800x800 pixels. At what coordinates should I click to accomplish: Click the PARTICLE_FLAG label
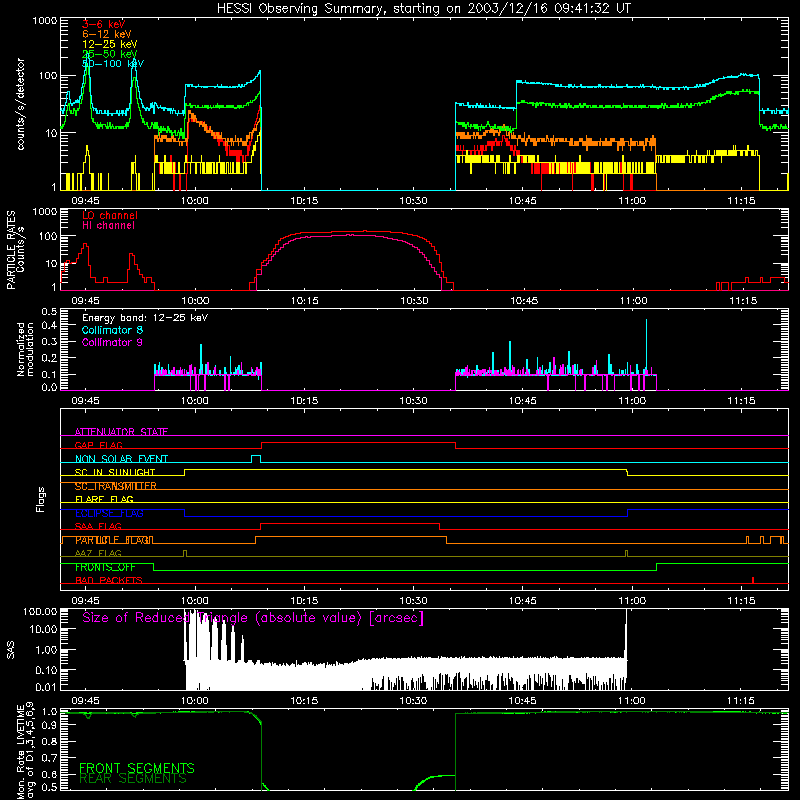click(x=114, y=540)
